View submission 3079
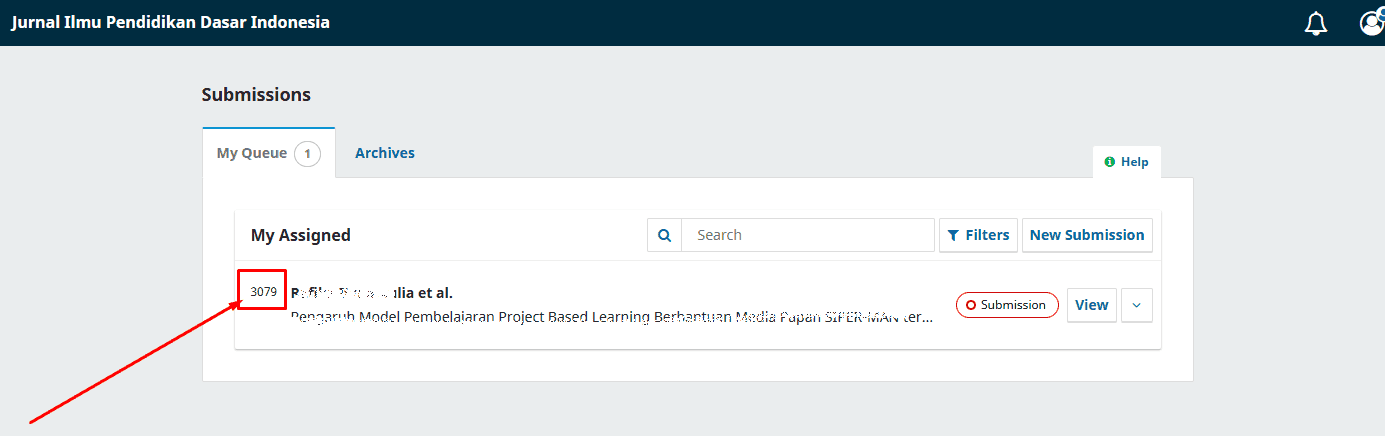Image resolution: width=1385 pixels, height=436 pixels. [x=1091, y=305]
